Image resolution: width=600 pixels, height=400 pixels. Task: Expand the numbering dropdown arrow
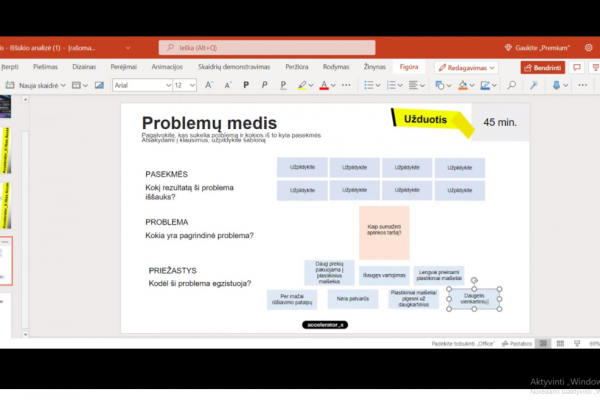pos(400,85)
